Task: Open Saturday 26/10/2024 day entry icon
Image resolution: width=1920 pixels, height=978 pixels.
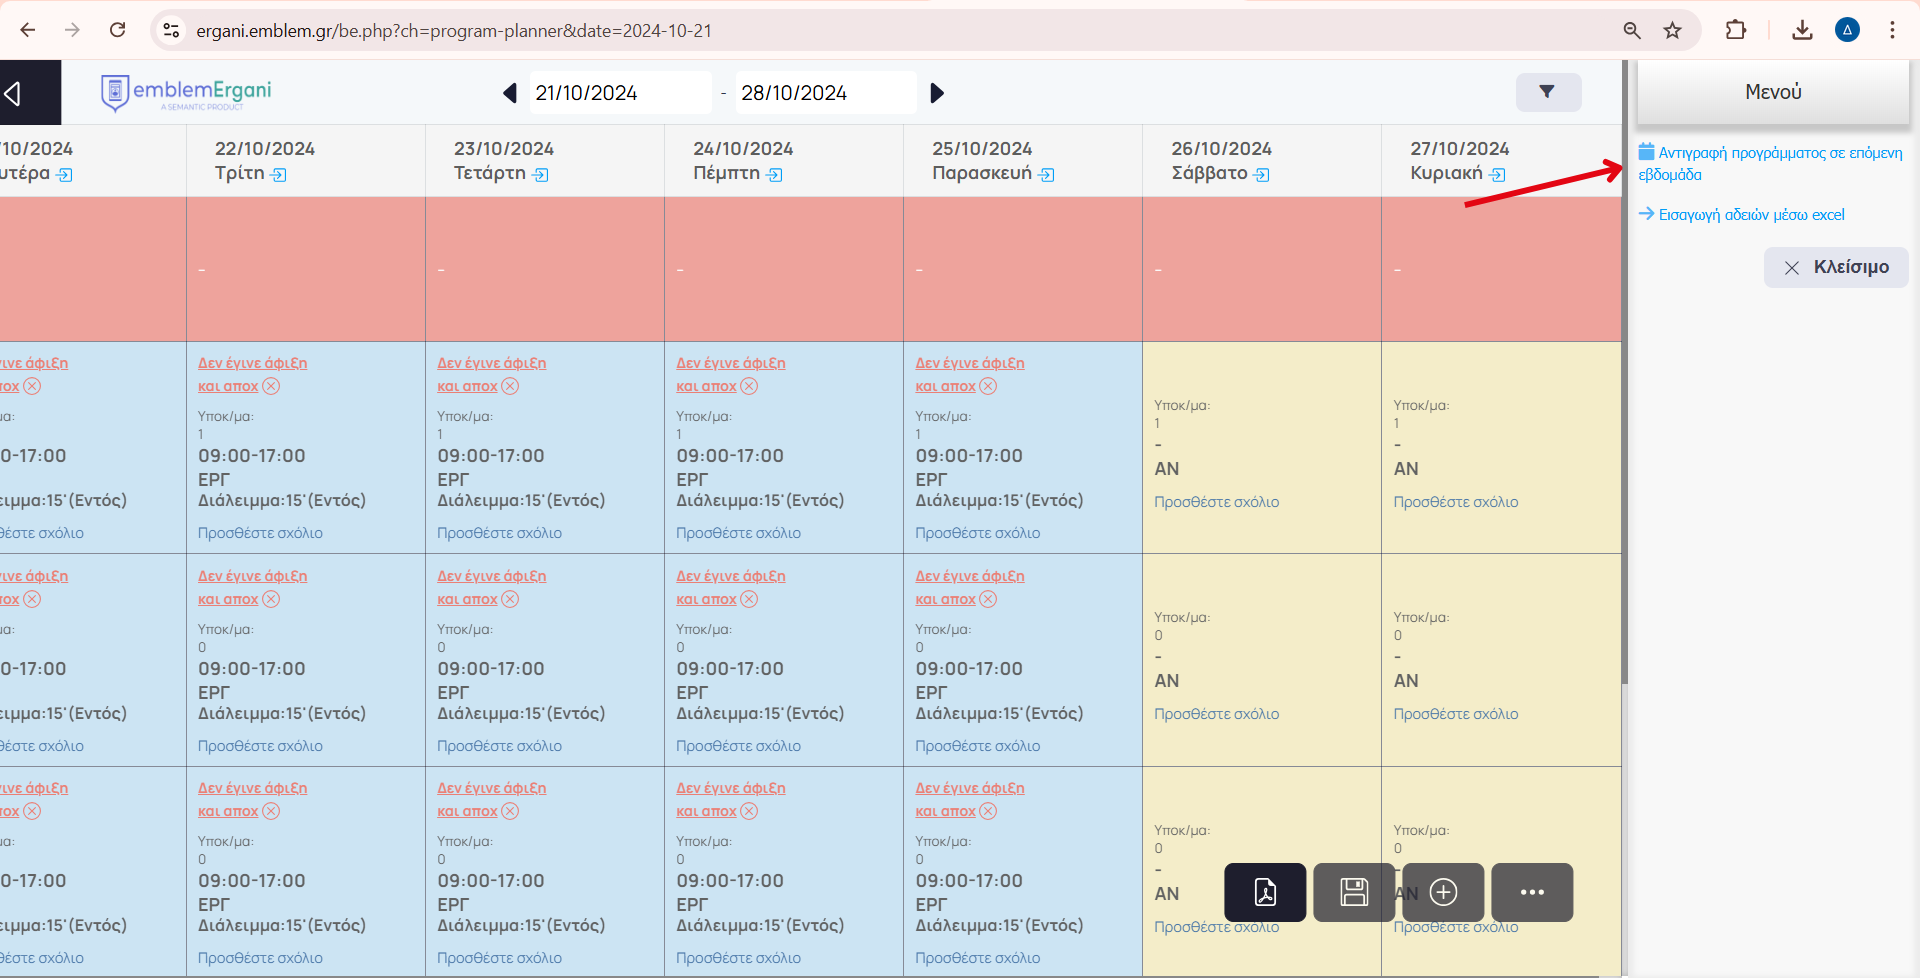Action: 1262,175
